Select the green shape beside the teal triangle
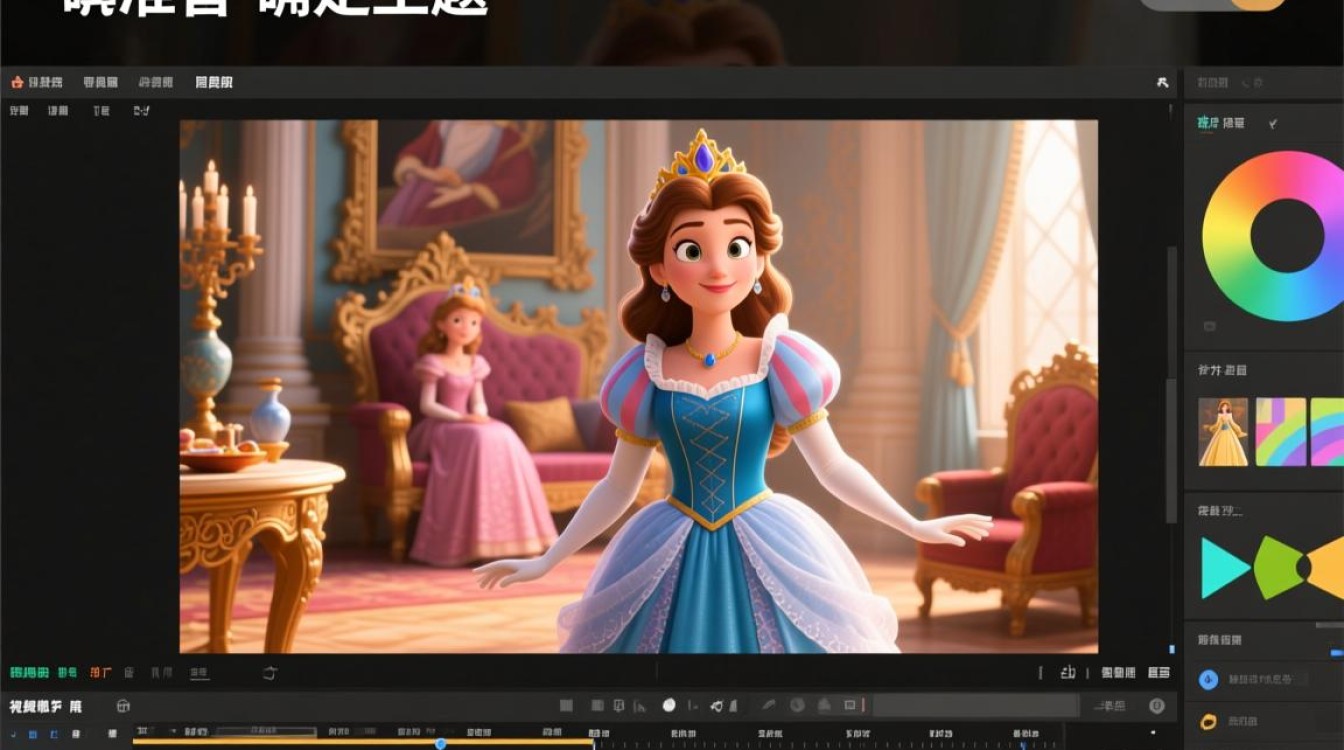The image size is (1344, 750). 1278,568
